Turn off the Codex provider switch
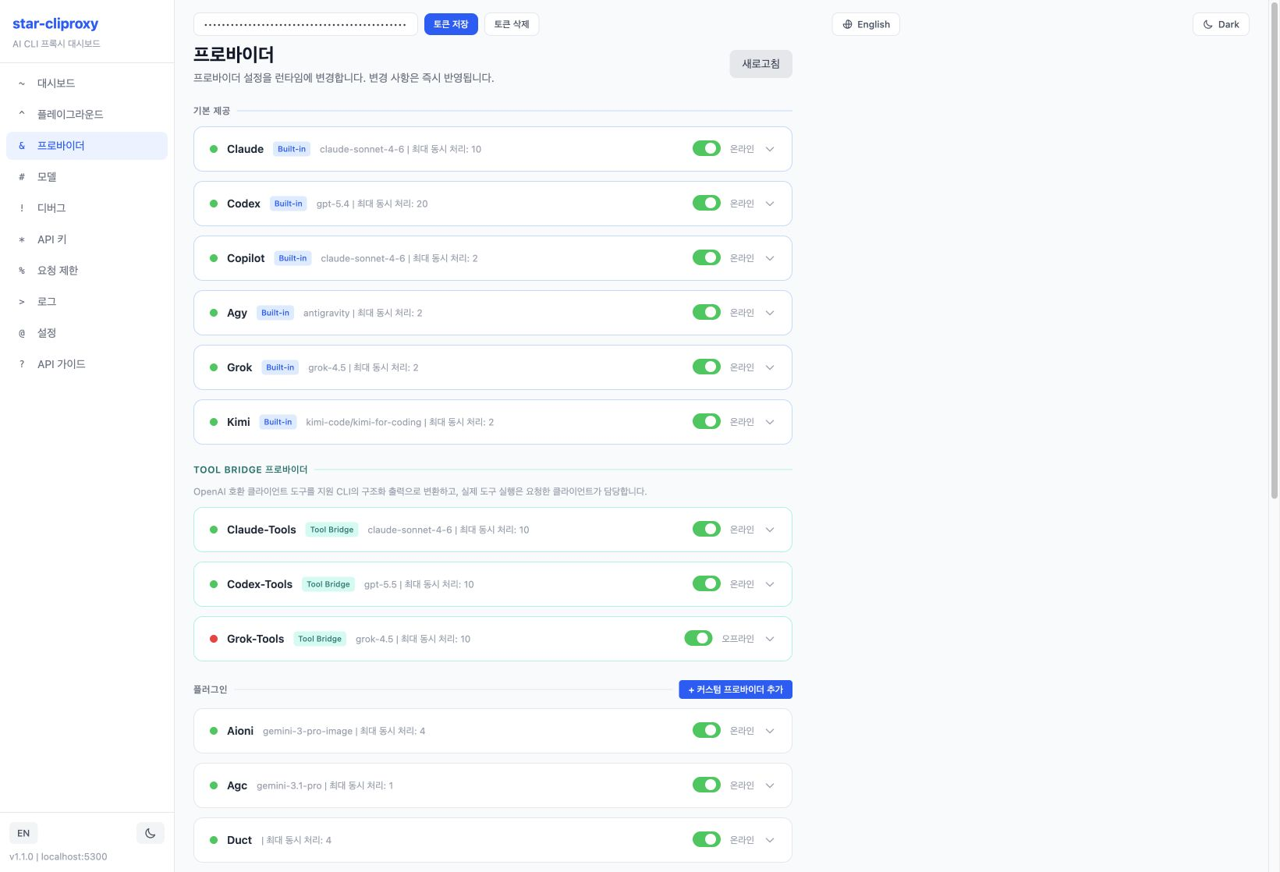 (706, 203)
